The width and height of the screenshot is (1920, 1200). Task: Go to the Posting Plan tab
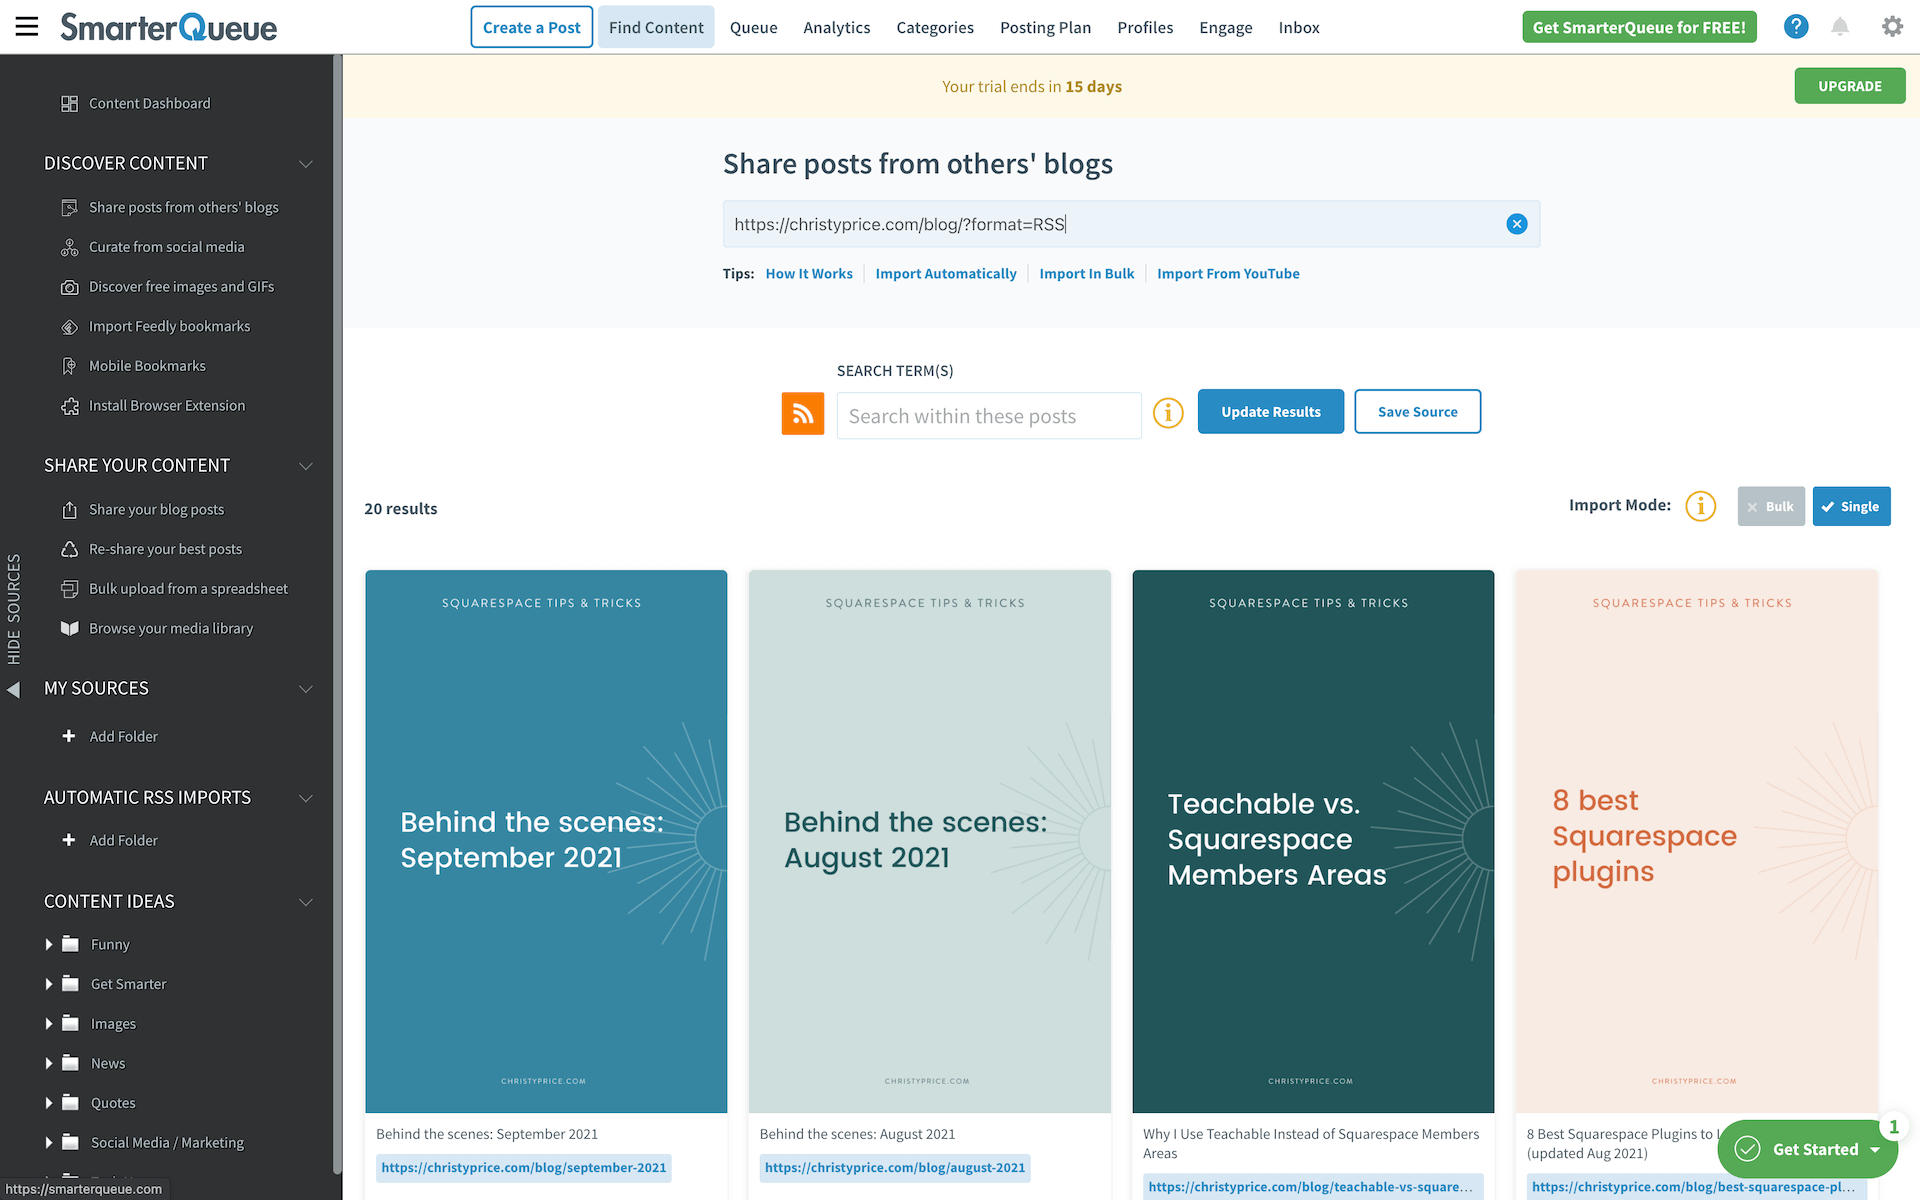point(1045,28)
